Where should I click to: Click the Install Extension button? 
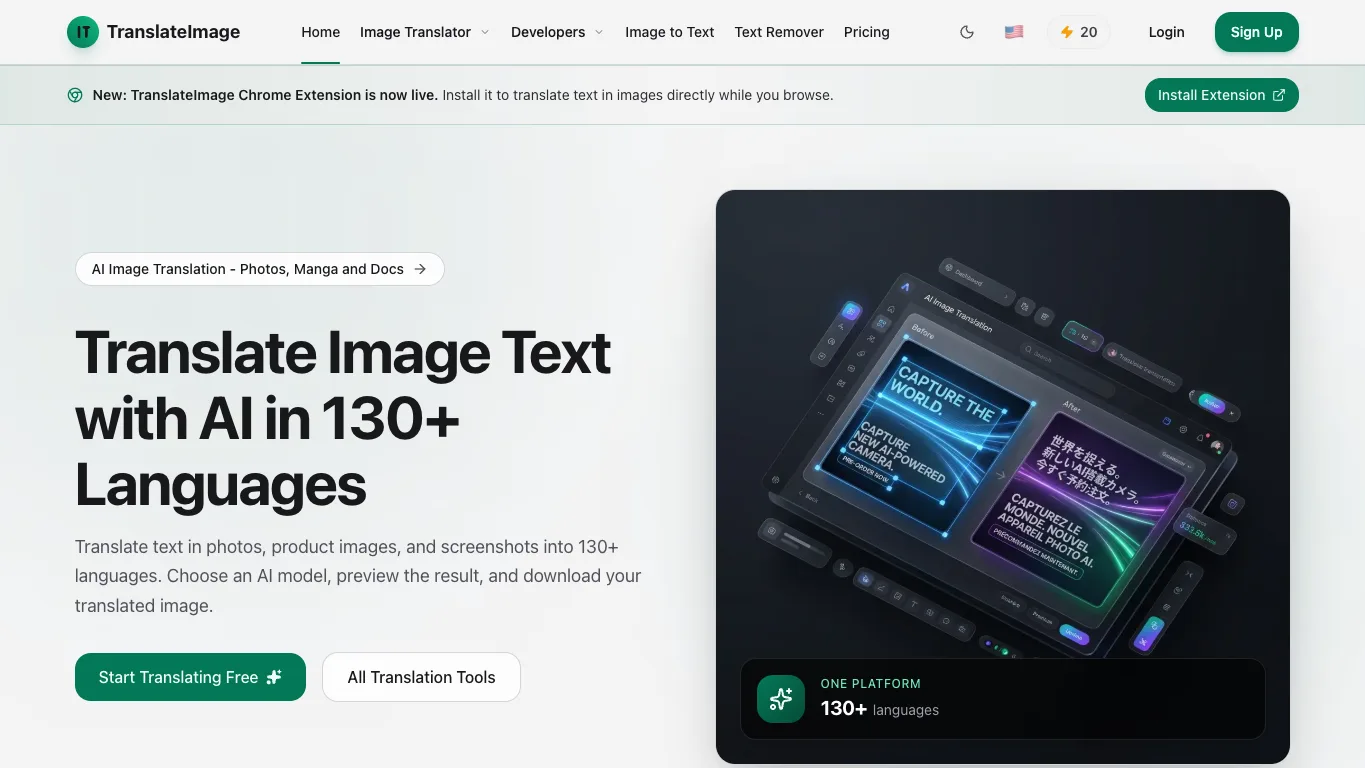(x=1221, y=95)
